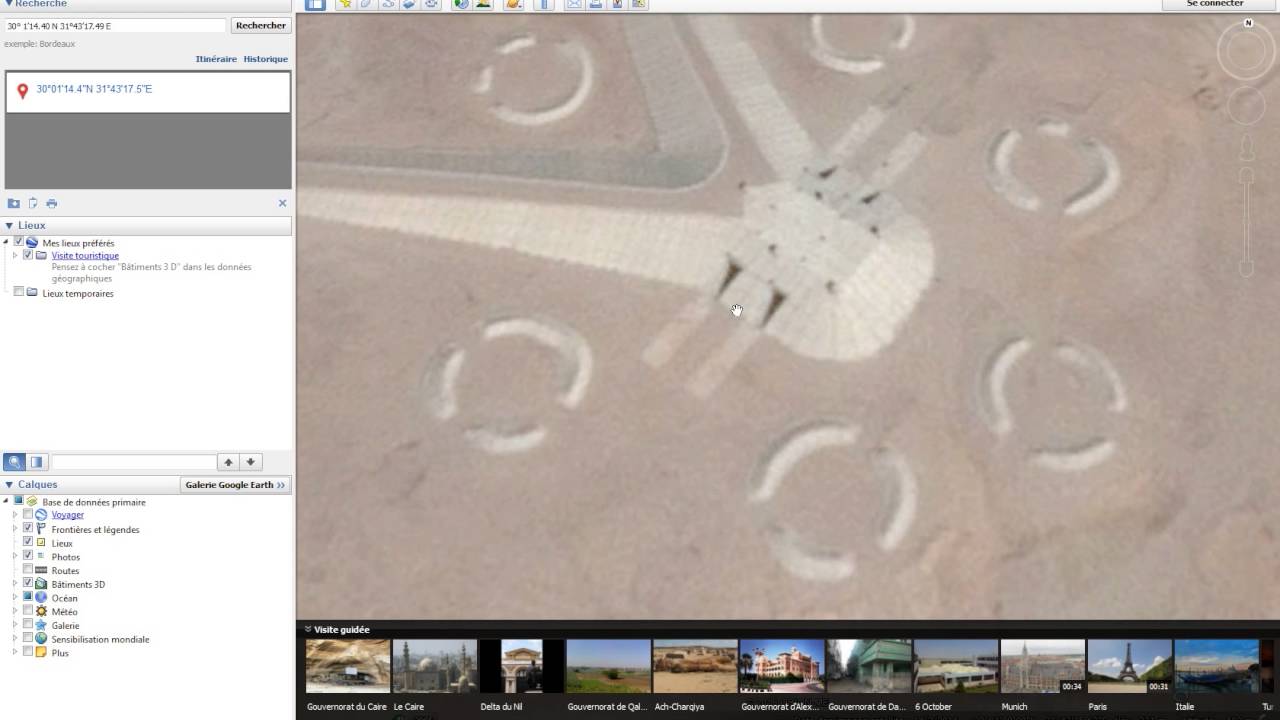This screenshot has width=1280, height=720.
Task: Copy search results with the clipboard icon
Action: (33, 203)
